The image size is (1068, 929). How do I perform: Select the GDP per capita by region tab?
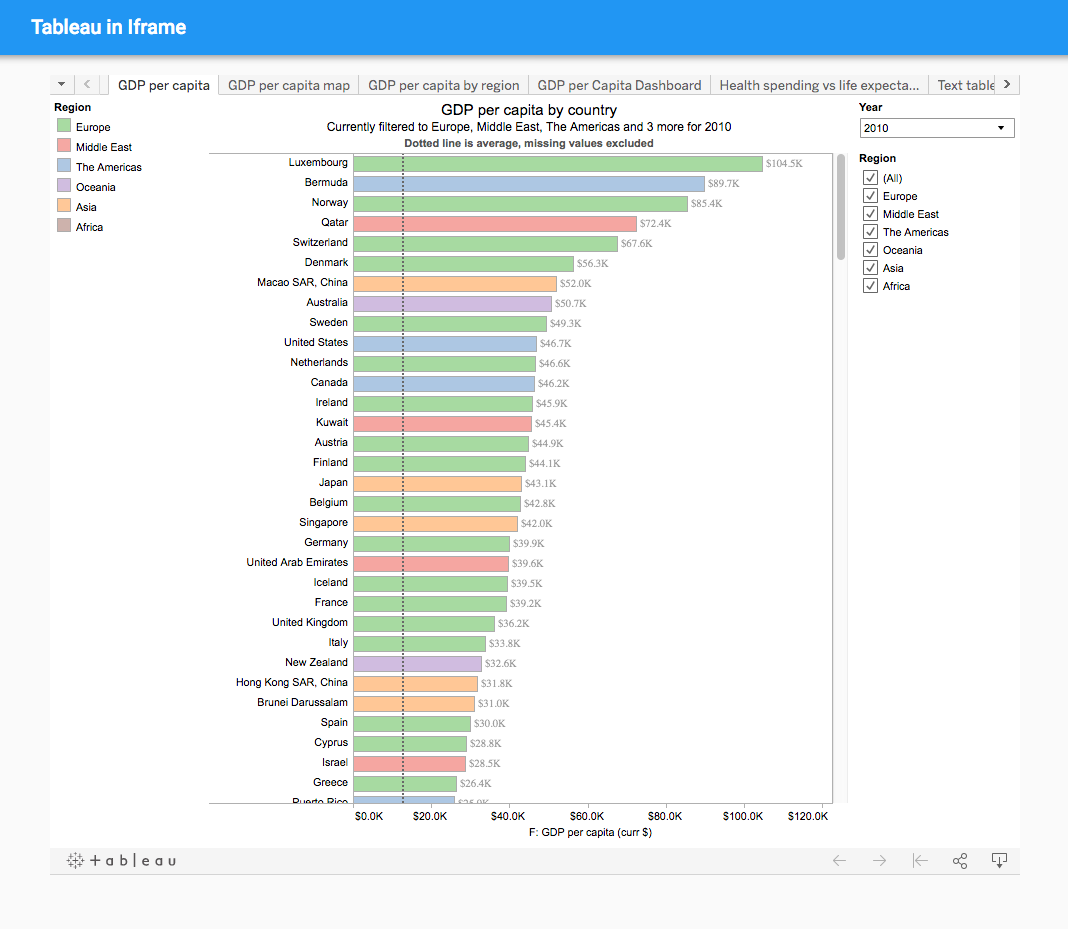444,85
